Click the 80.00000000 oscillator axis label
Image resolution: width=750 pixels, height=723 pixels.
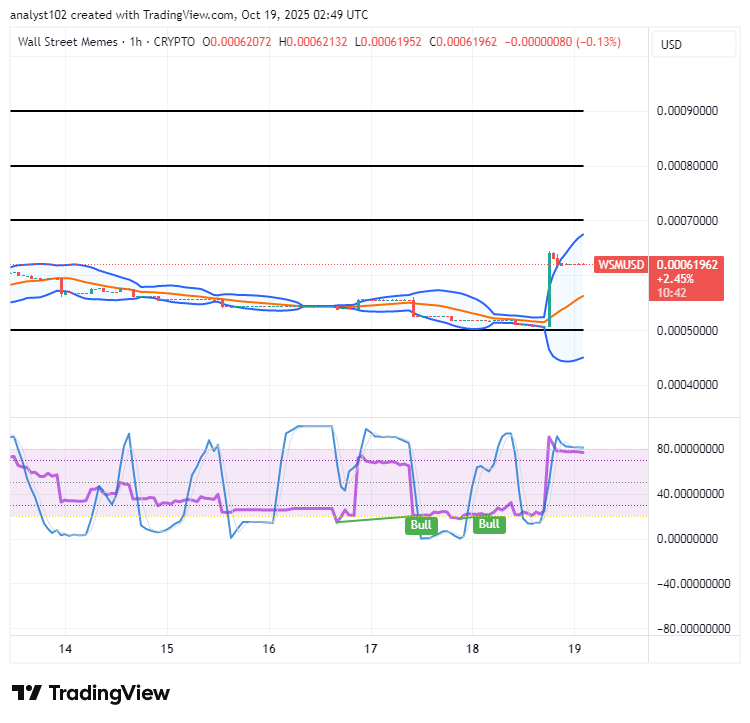pos(690,449)
